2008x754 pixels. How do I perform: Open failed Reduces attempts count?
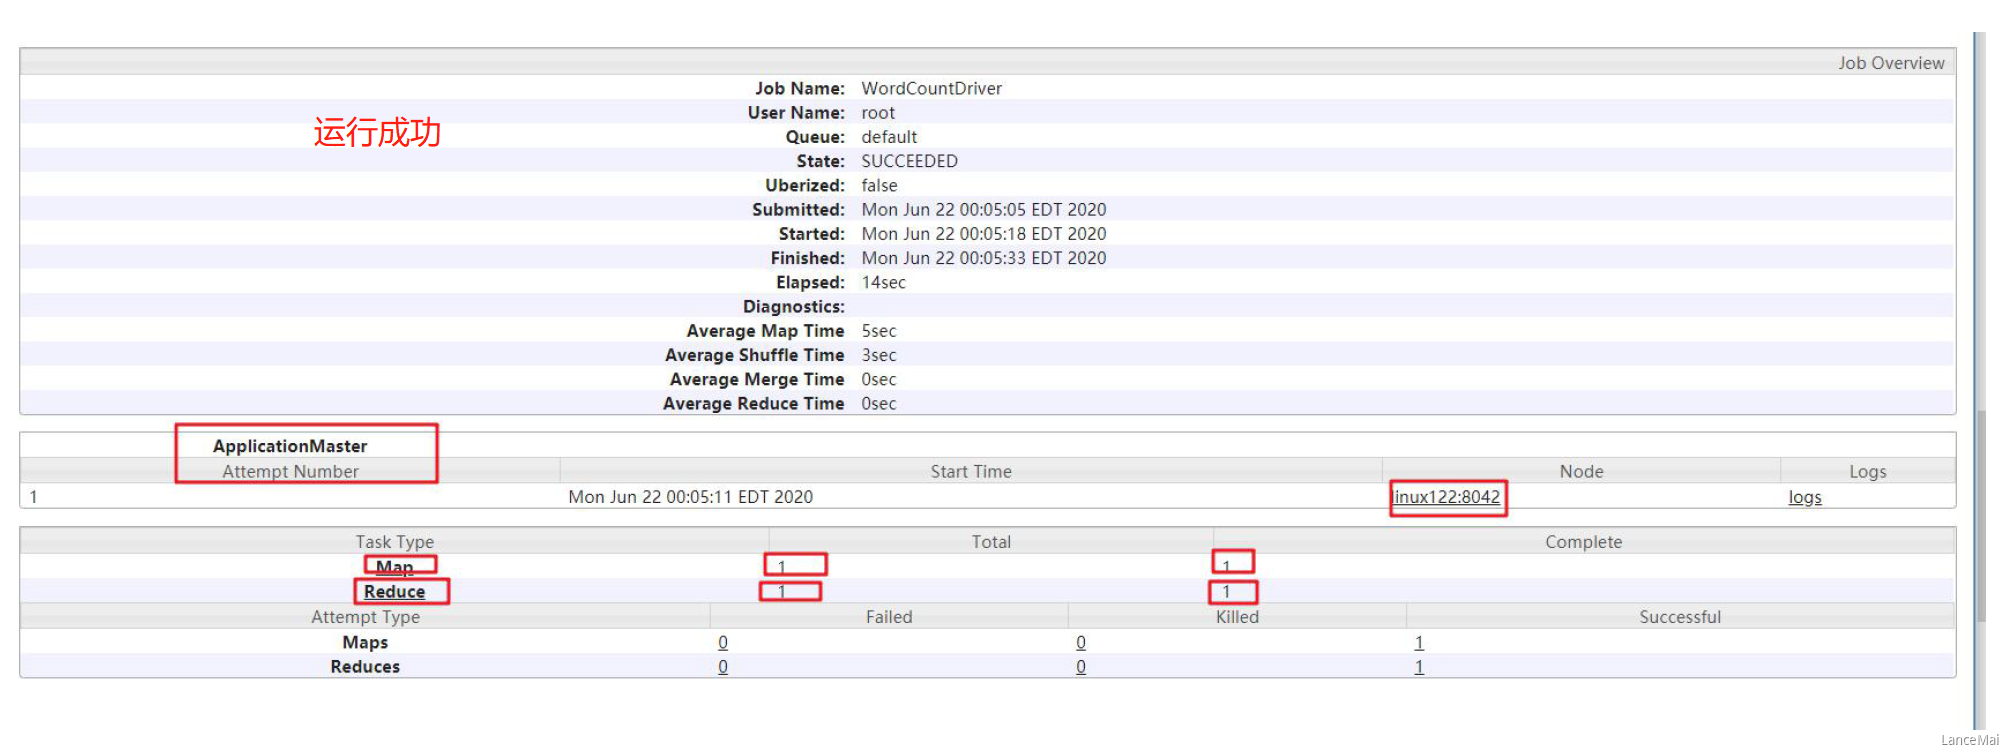[x=723, y=666]
